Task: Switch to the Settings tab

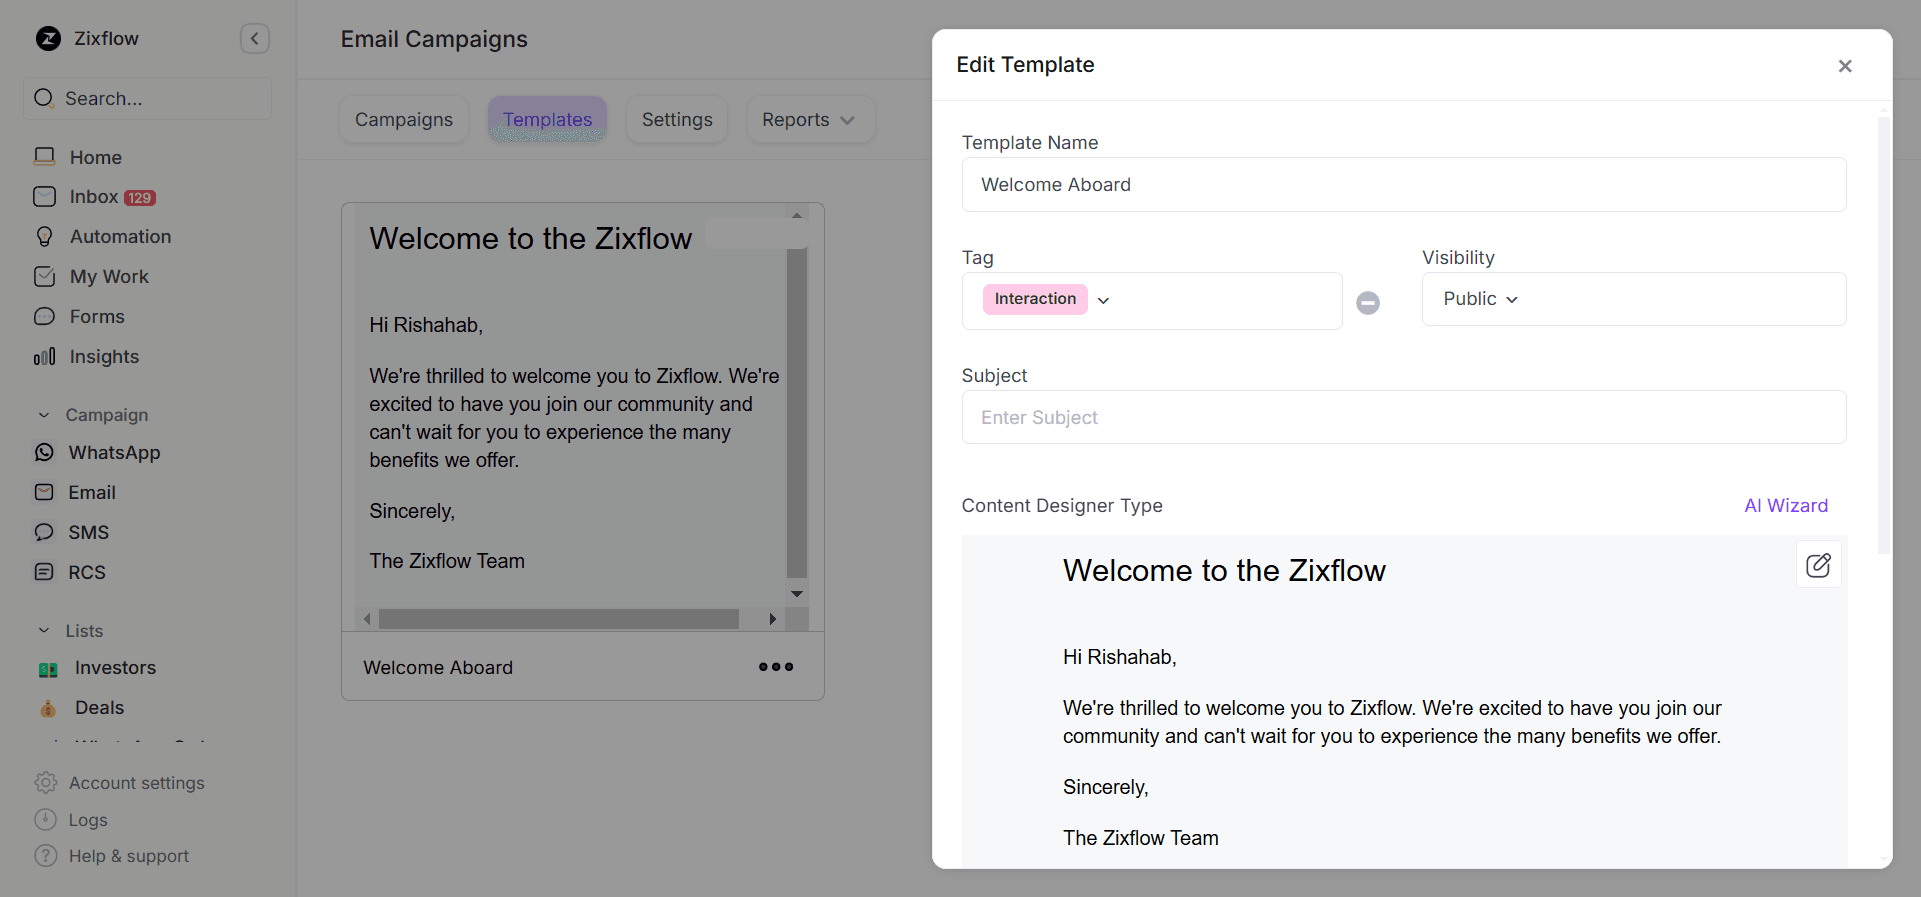Action: coord(677,120)
